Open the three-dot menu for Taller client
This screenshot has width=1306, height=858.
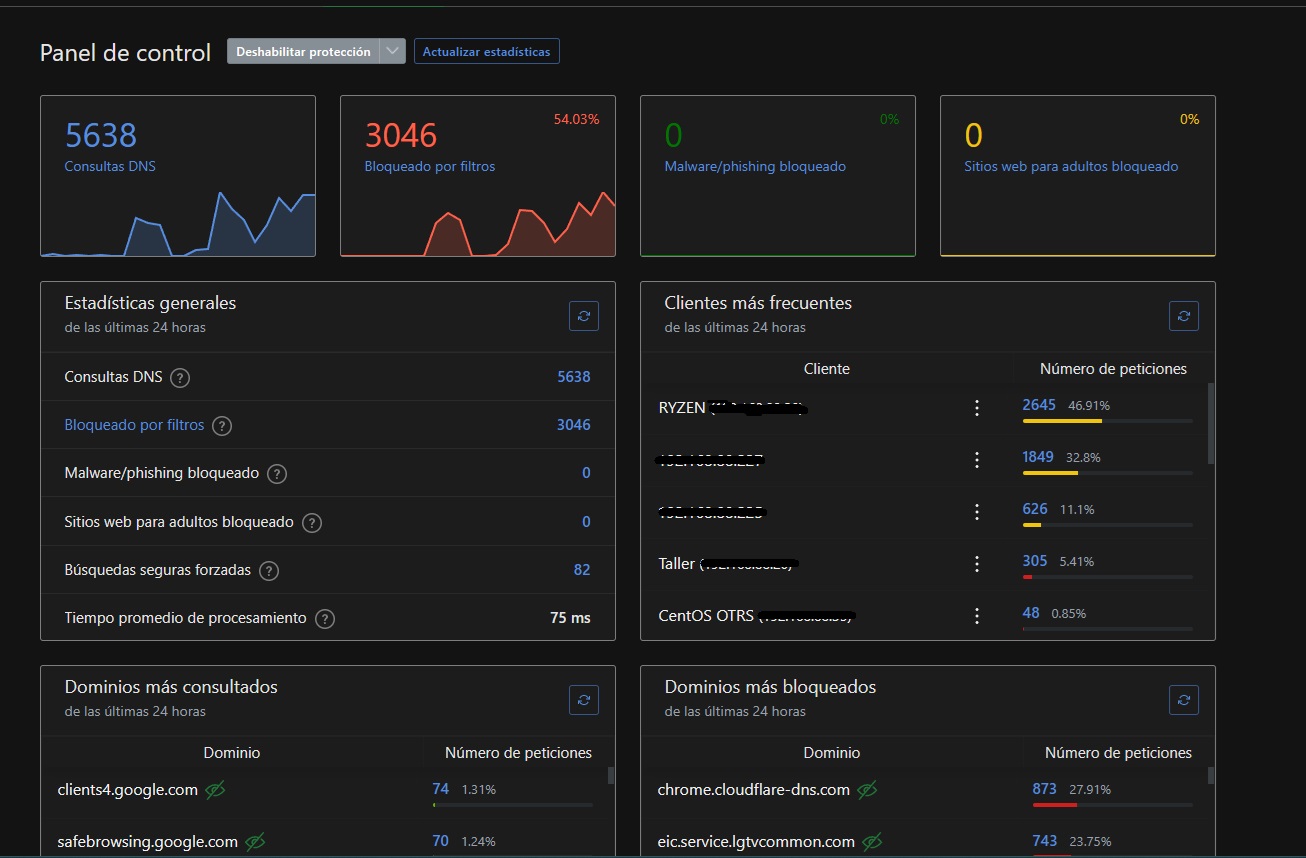977,564
